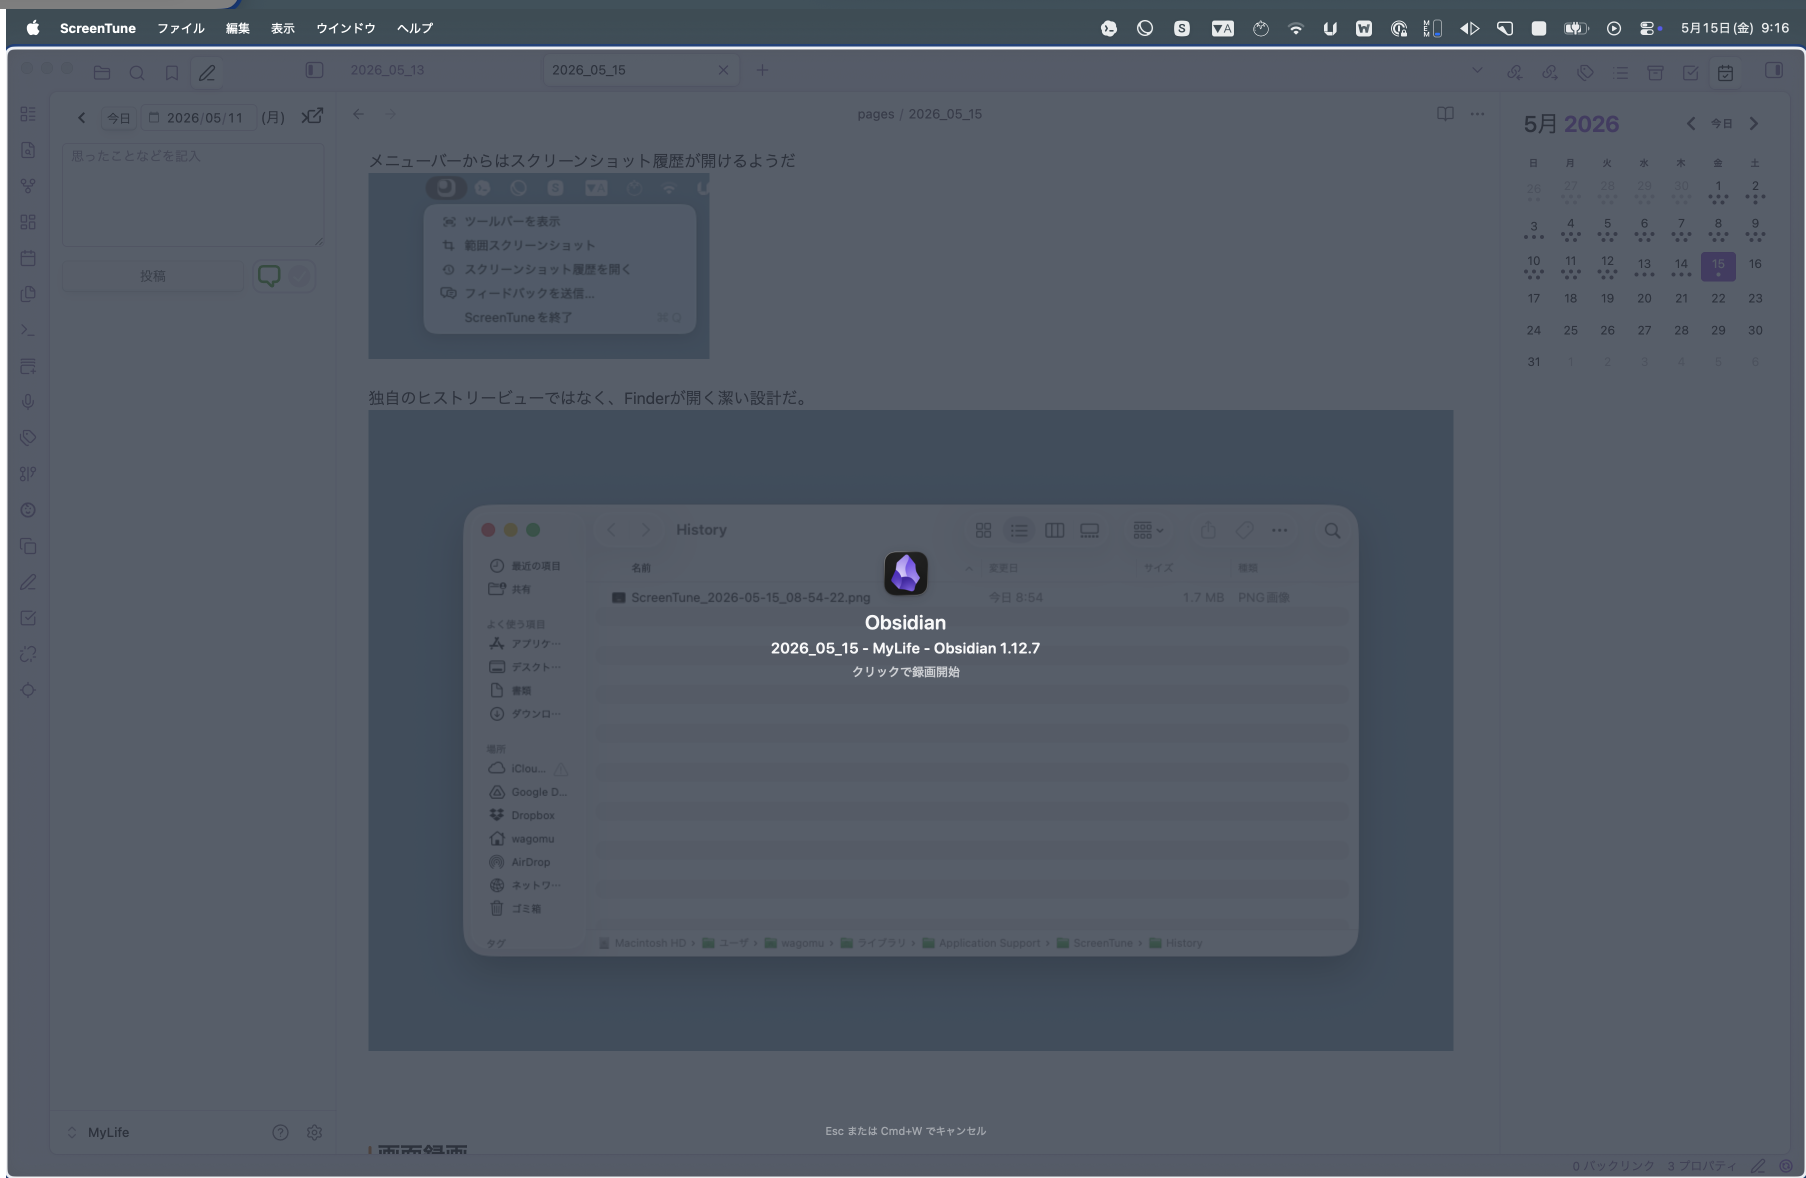Click the calendar icon in the left ribbon
1806x1178 pixels.
point(28,258)
